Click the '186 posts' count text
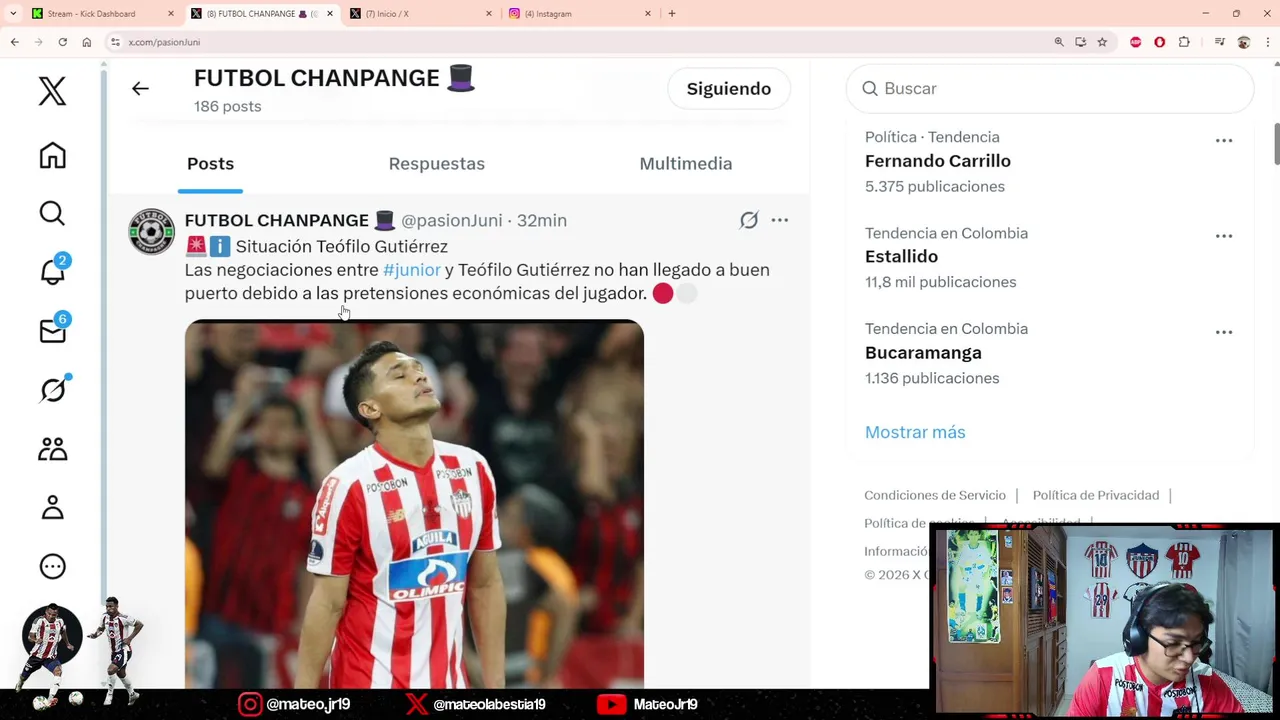Screen dimensions: 1280x720 pyautogui.click(x=227, y=106)
